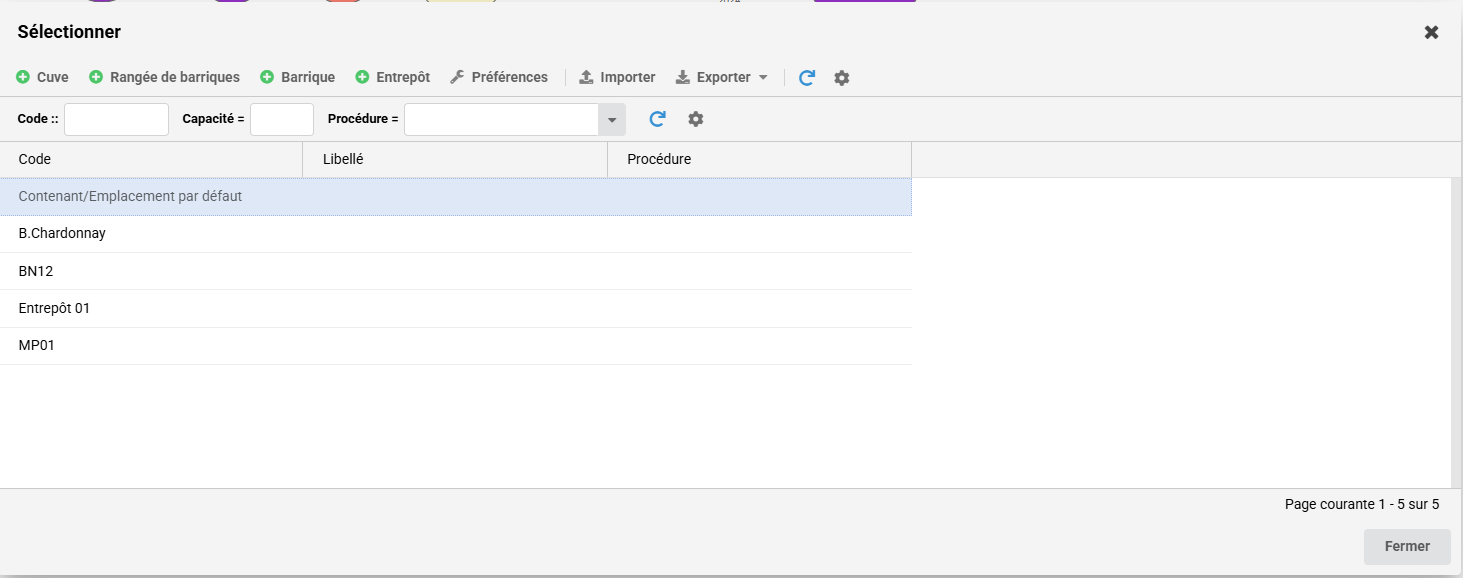Screen dimensions: 1463x578
Task: Add a new Rangée de barriques
Action: tap(165, 77)
